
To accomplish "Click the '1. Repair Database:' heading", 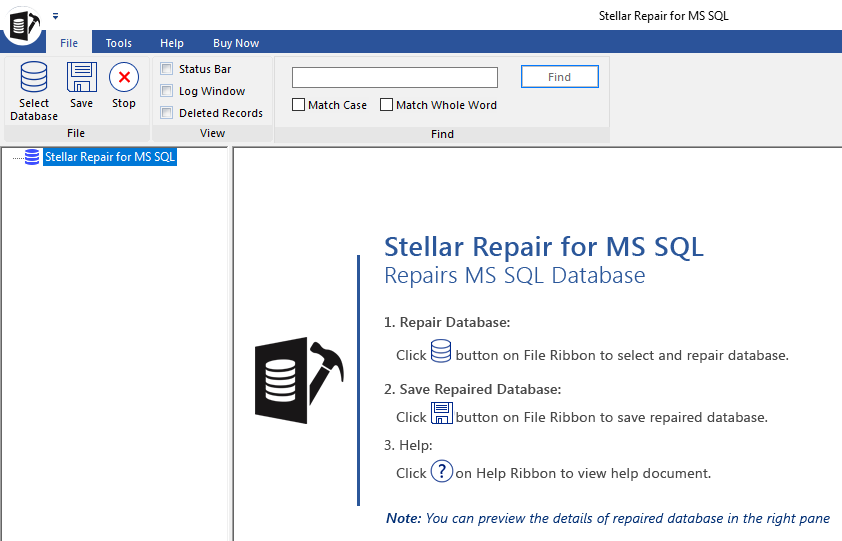I will 447,322.
